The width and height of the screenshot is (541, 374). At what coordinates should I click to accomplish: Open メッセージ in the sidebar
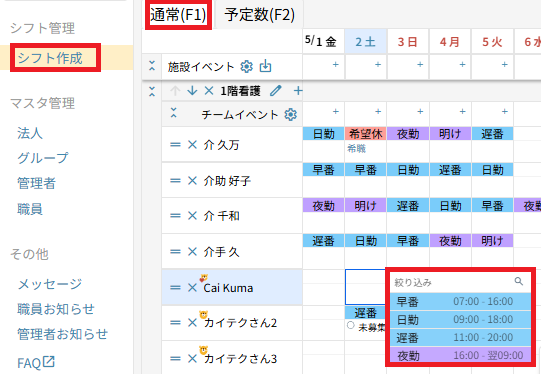pos(50,284)
